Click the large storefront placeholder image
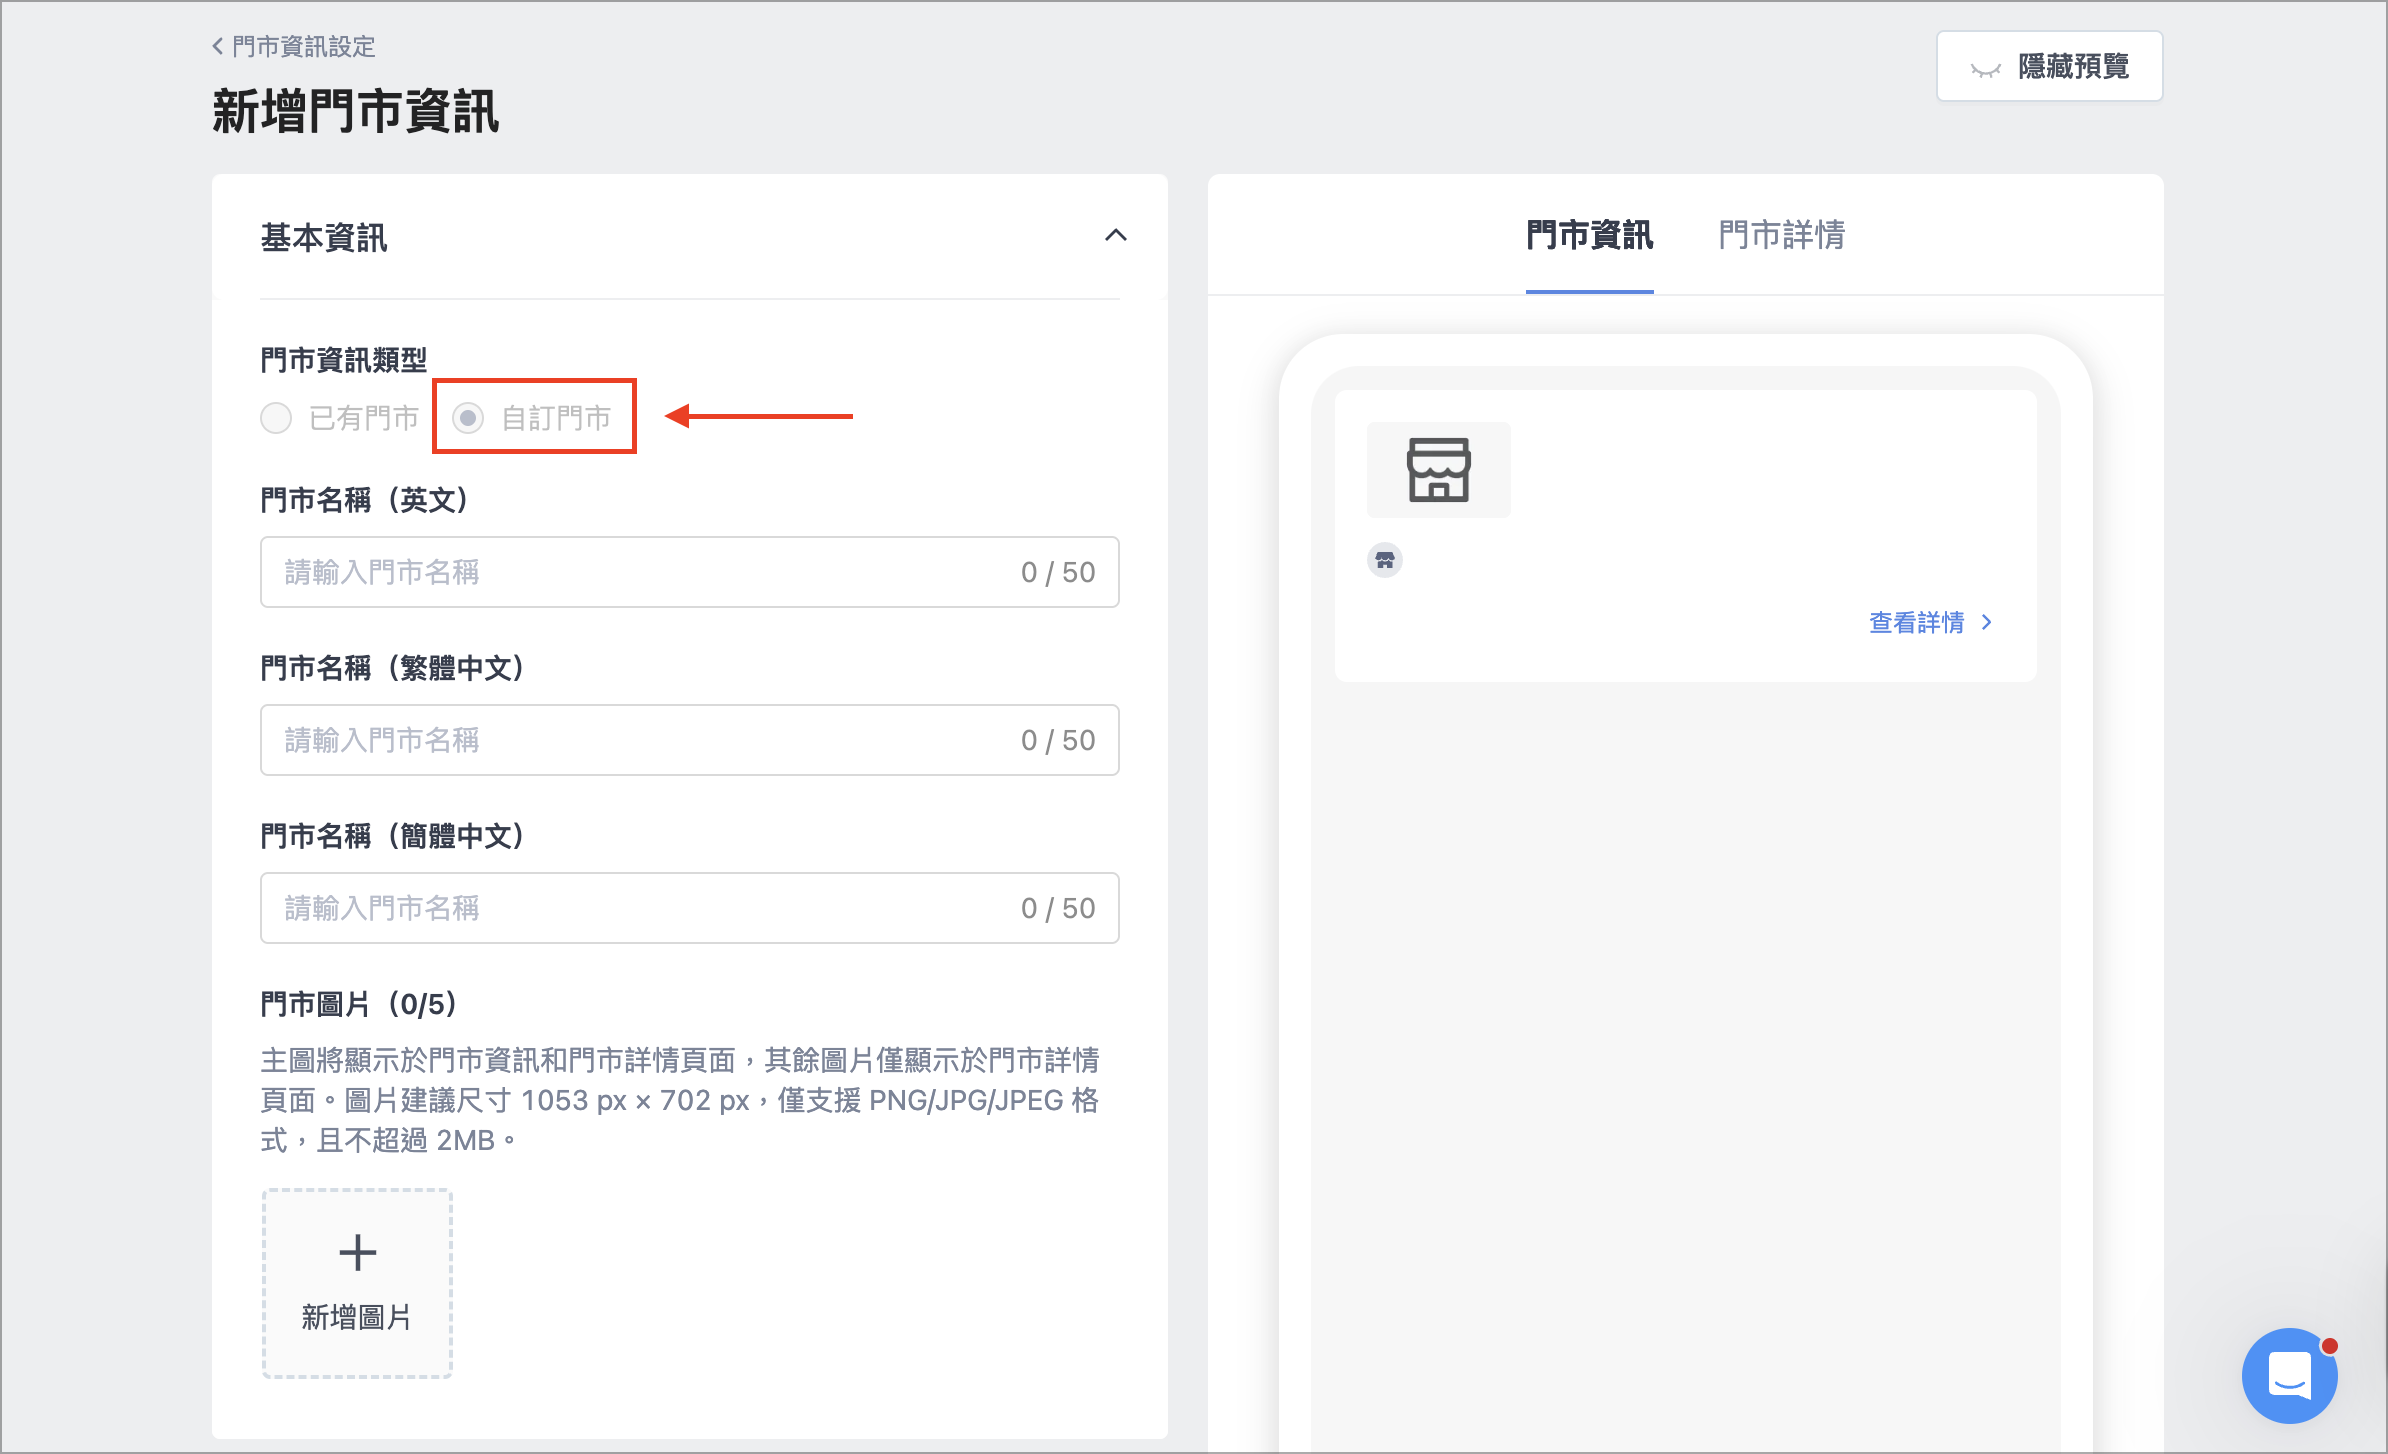This screenshot has height=1454, width=2388. 1438,470
